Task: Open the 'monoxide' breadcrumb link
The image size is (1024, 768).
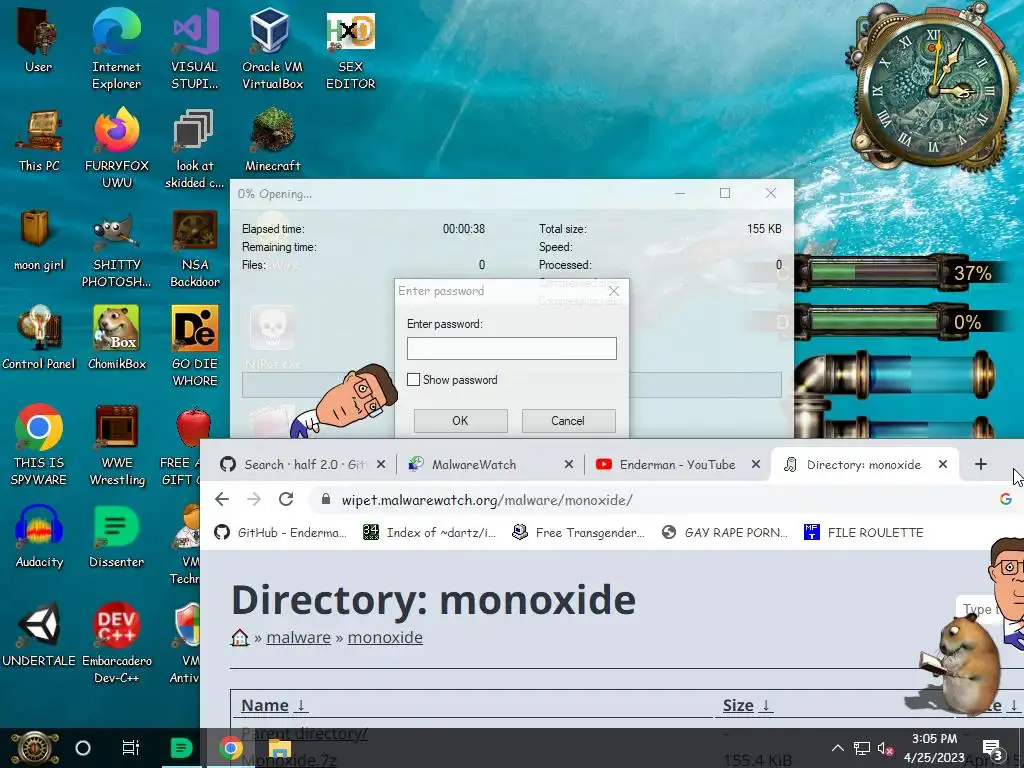Action: [385, 637]
